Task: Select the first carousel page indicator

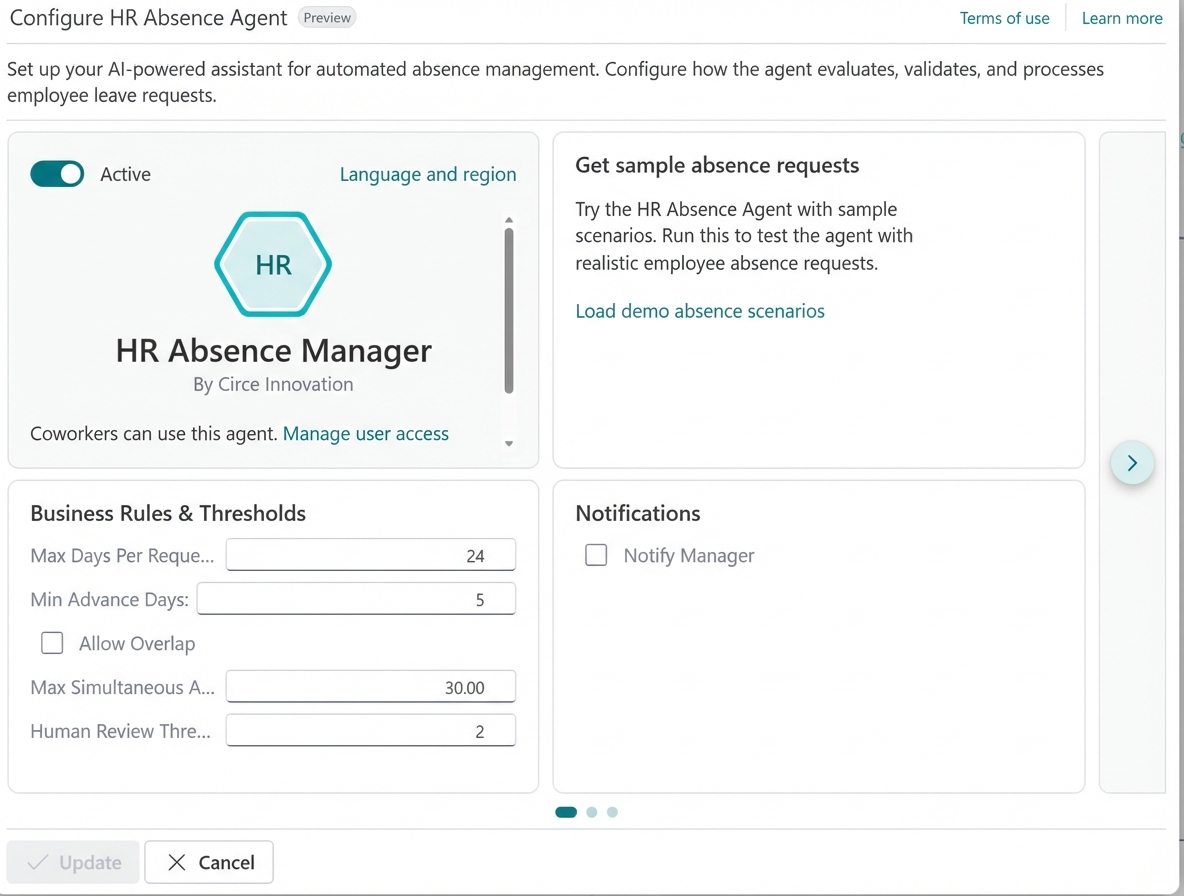Action: (566, 812)
